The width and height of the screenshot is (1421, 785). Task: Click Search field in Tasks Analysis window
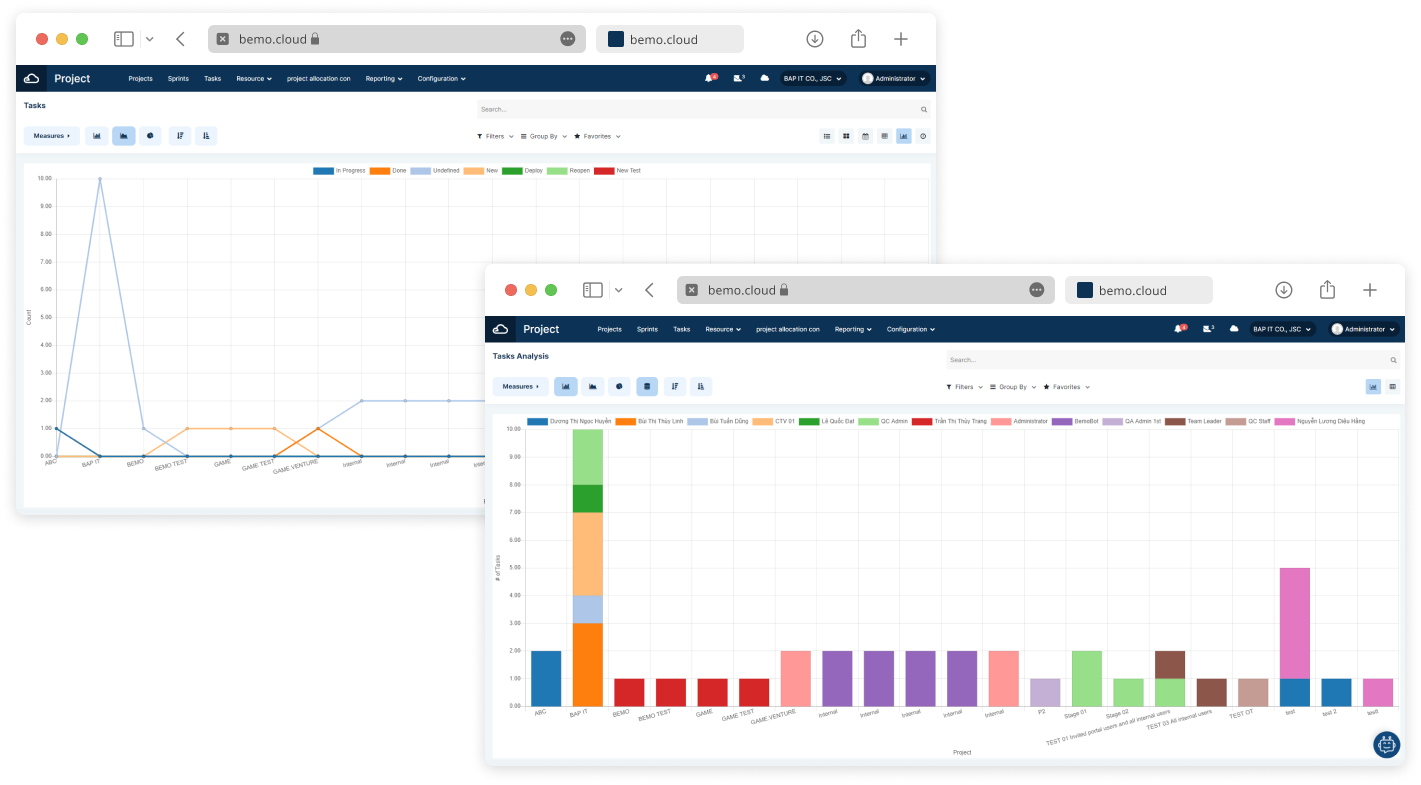point(1173,360)
